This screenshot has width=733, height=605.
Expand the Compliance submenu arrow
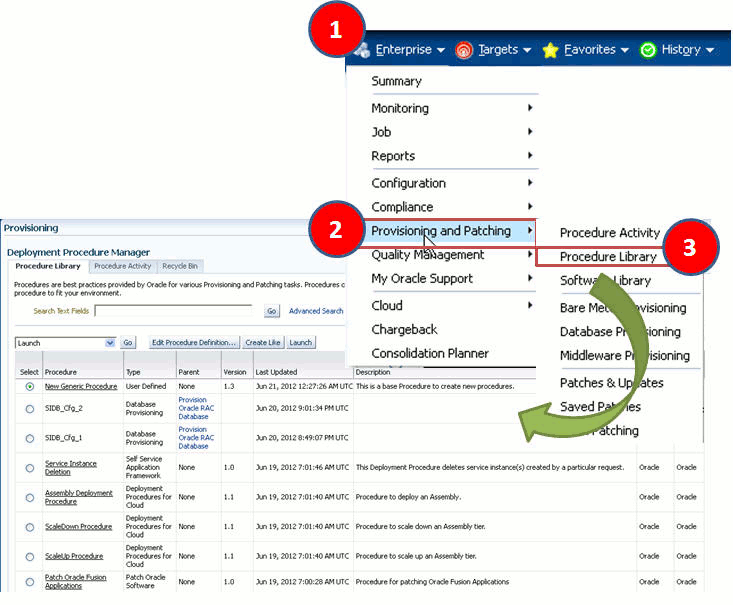click(530, 207)
